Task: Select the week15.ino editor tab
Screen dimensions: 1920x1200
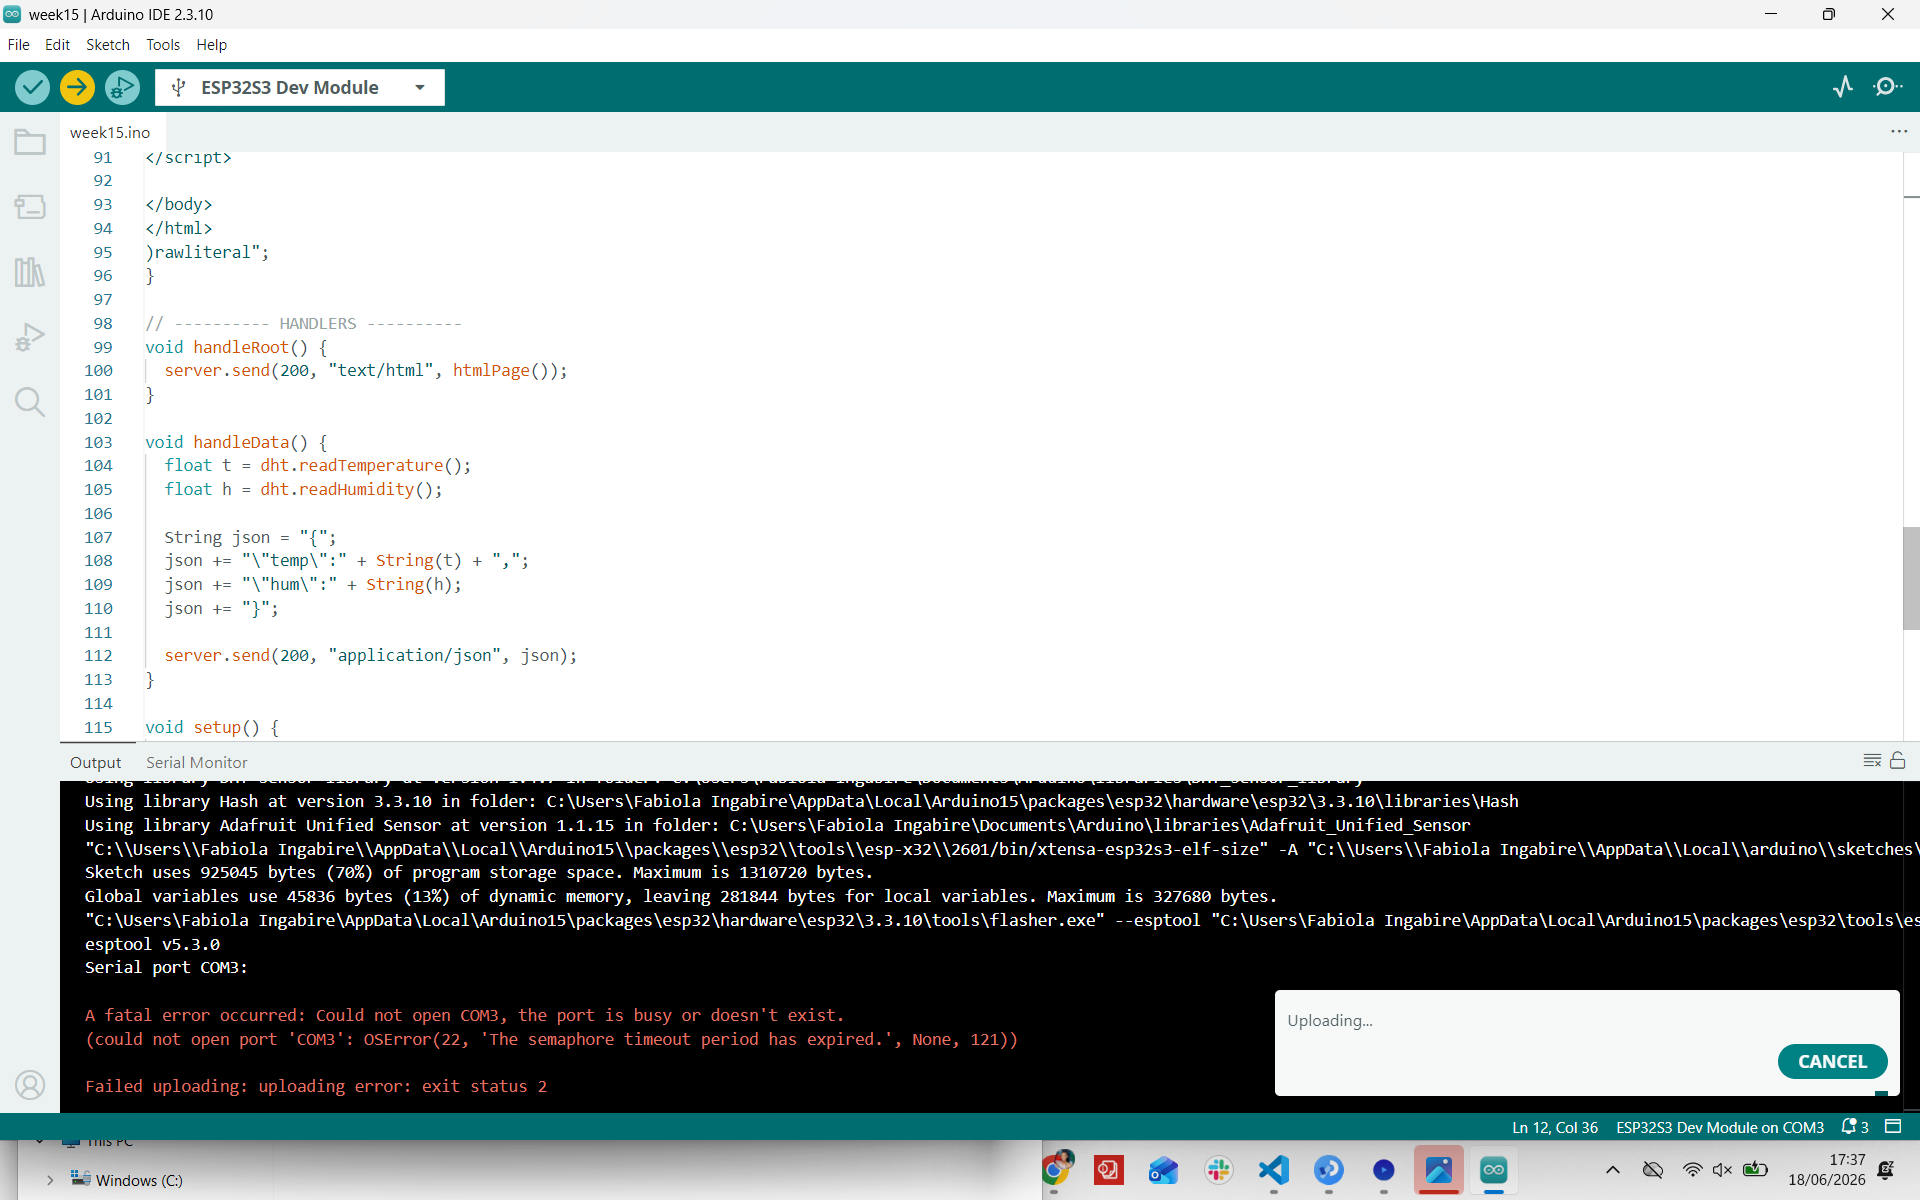Action: point(110,132)
